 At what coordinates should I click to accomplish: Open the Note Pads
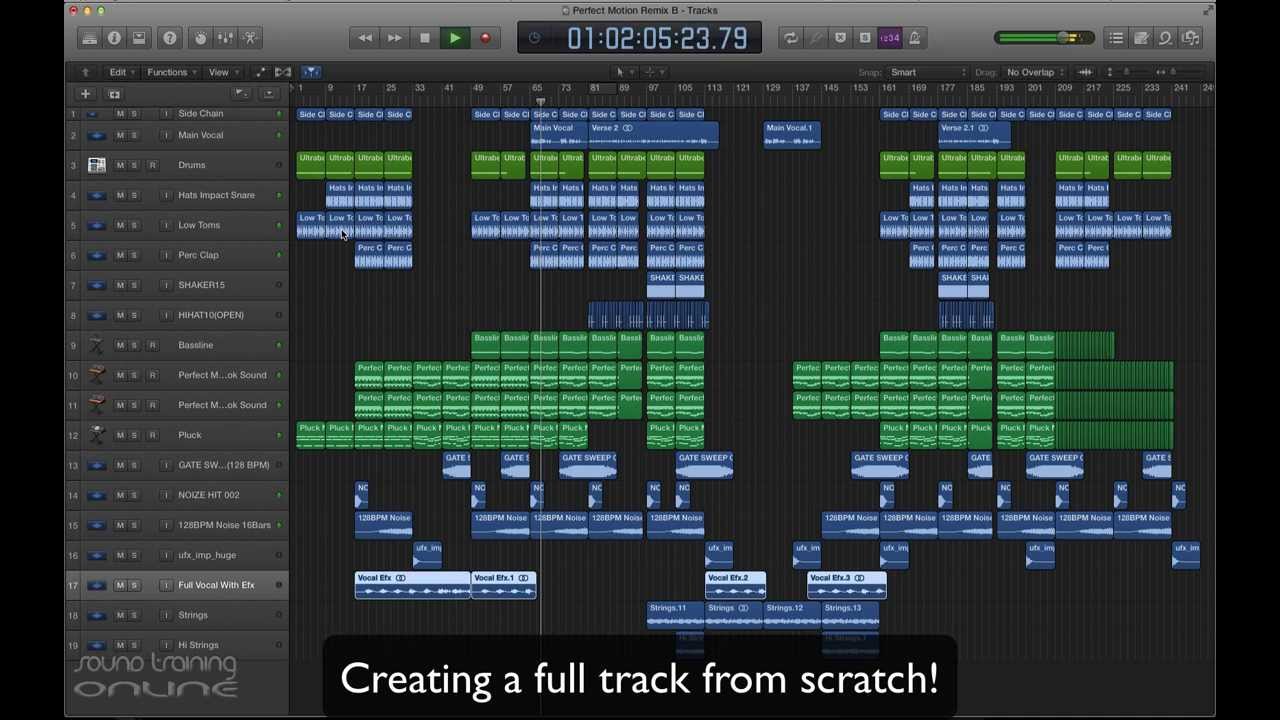tap(1141, 38)
